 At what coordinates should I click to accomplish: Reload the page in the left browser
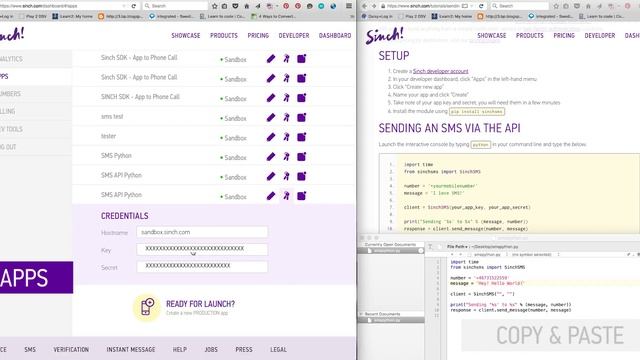click(x=133, y=6)
